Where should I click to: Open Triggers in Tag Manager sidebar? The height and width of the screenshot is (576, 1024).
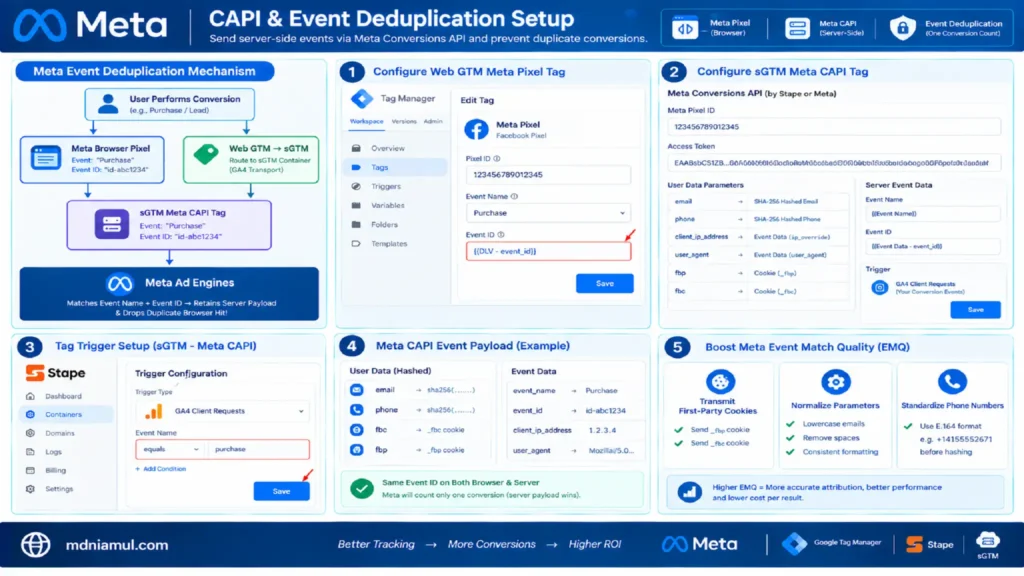(x=396, y=186)
